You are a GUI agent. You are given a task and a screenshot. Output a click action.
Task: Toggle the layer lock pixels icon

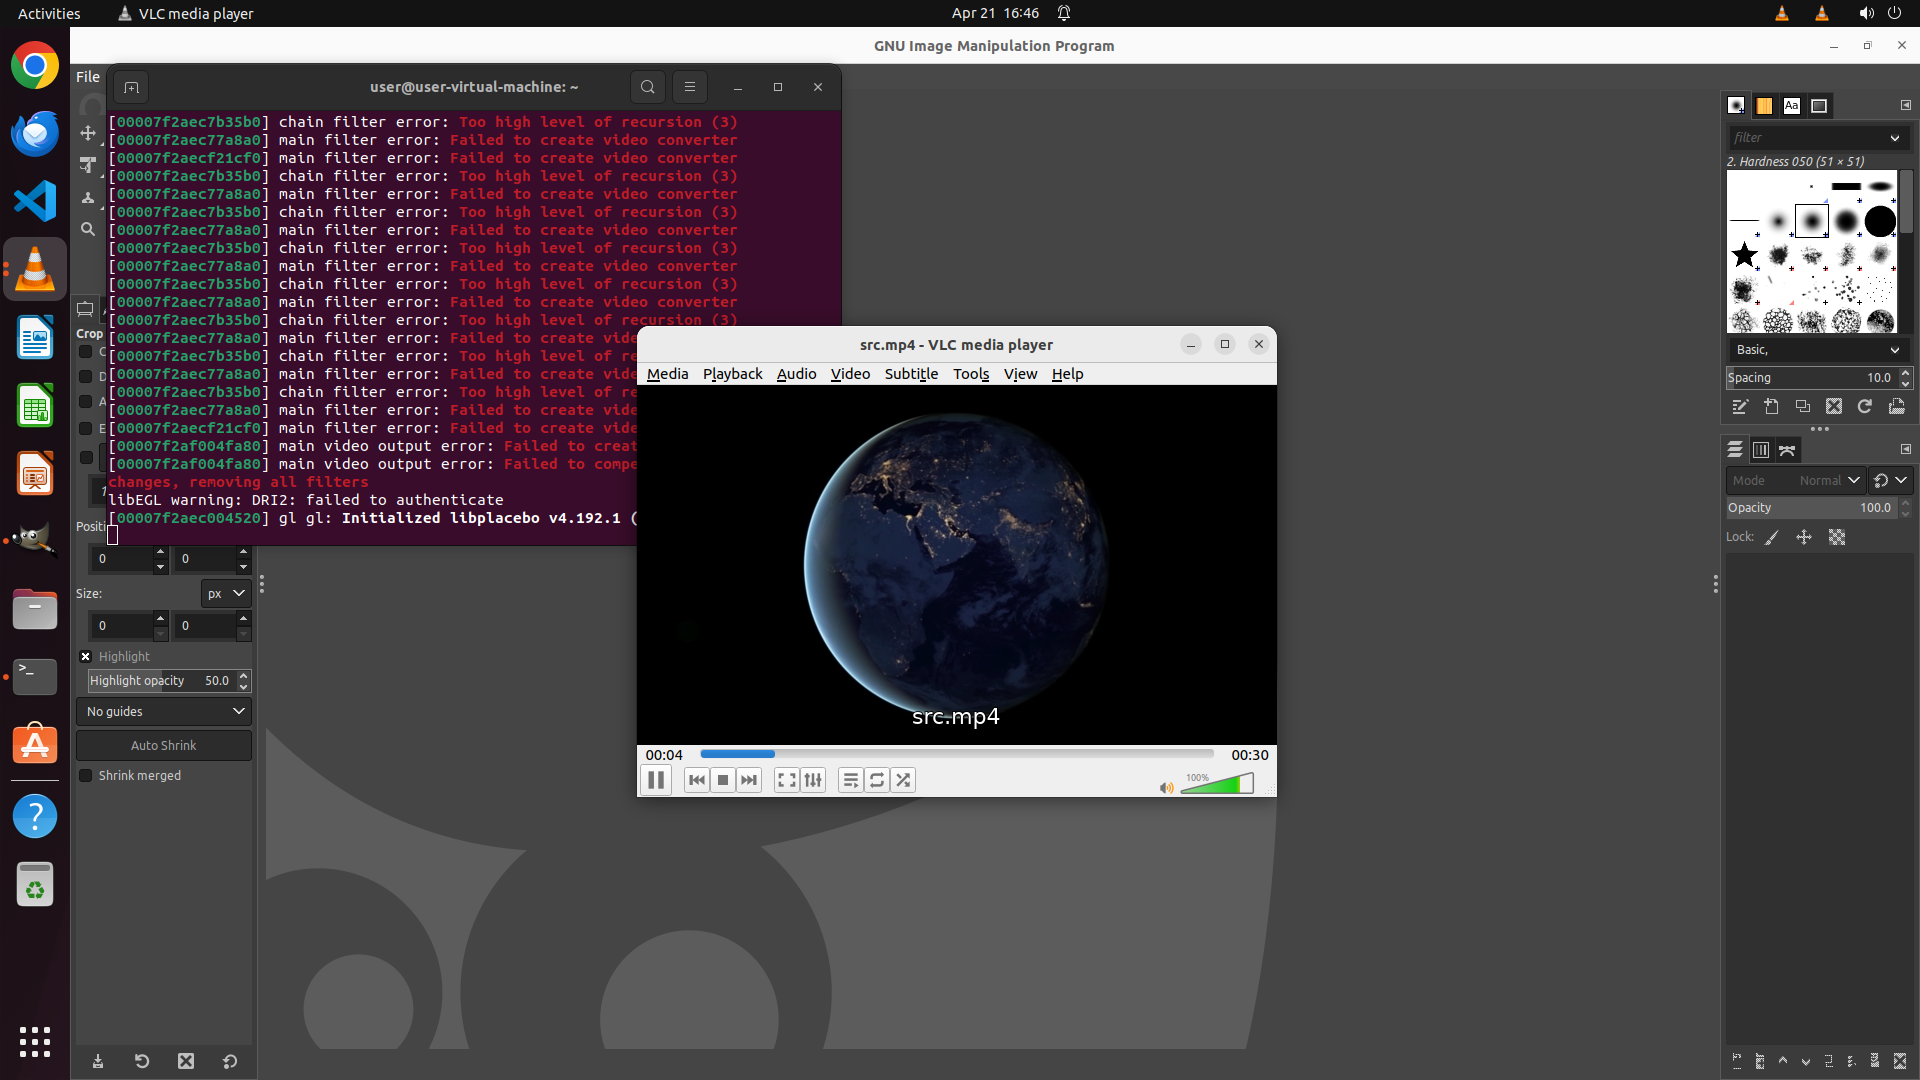click(x=1772, y=538)
